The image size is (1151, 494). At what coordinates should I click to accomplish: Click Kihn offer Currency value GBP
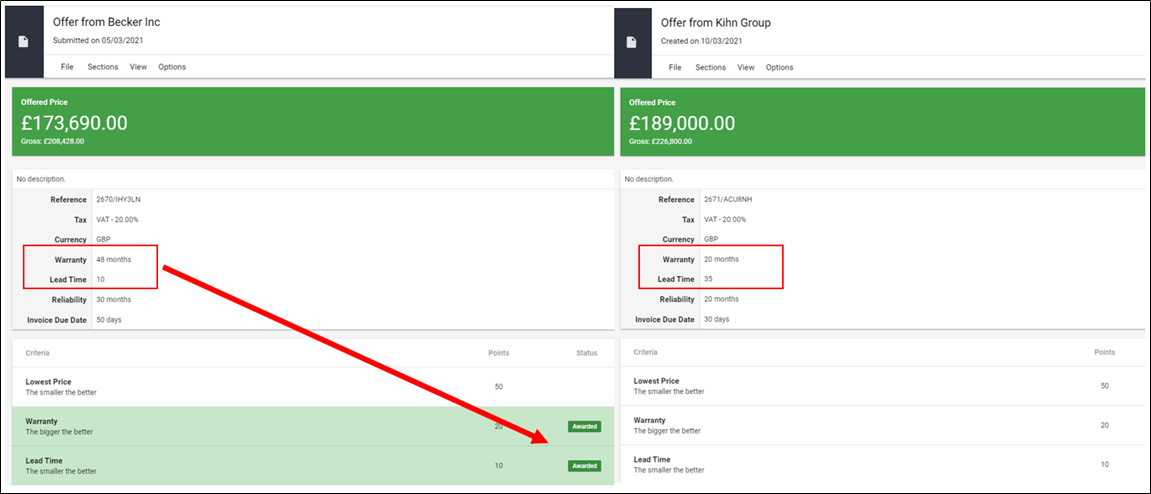point(711,239)
